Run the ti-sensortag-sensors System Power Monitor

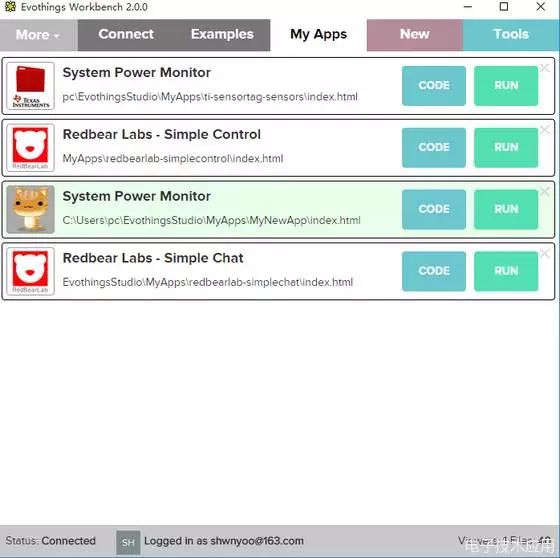click(506, 86)
